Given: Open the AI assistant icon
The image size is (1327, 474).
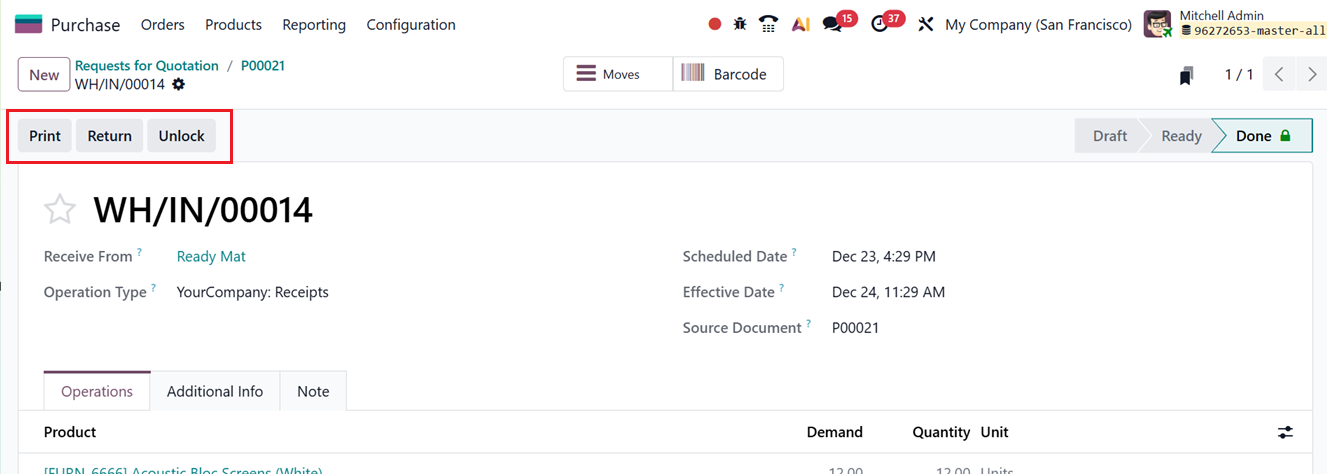Looking at the screenshot, I should pyautogui.click(x=800, y=24).
